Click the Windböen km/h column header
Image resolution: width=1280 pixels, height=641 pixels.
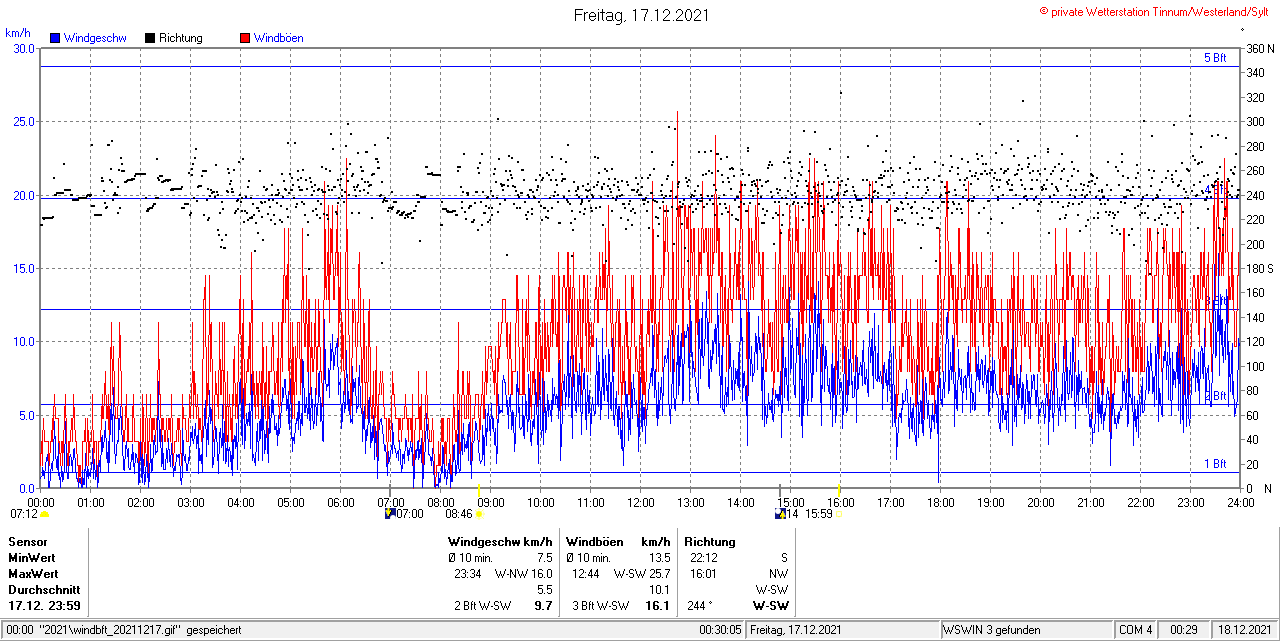pos(618,541)
